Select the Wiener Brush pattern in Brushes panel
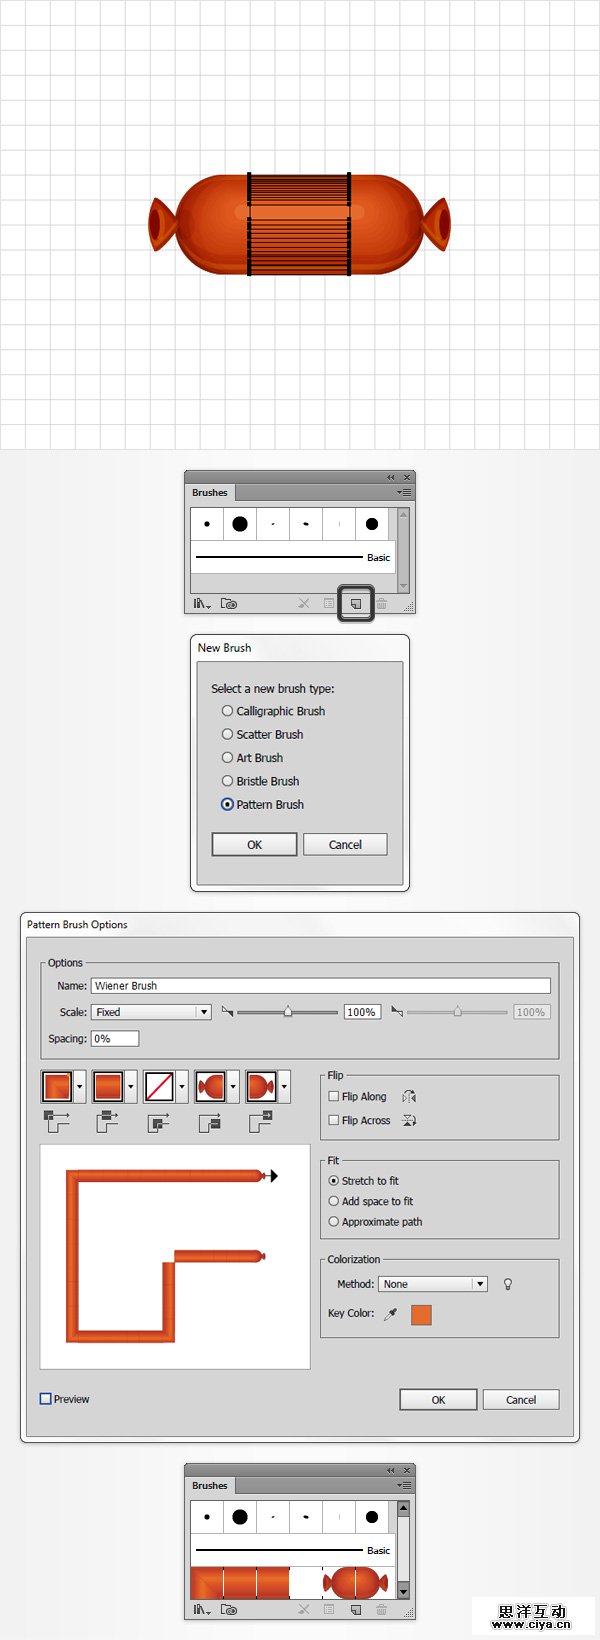 (x=289, y=1582)
